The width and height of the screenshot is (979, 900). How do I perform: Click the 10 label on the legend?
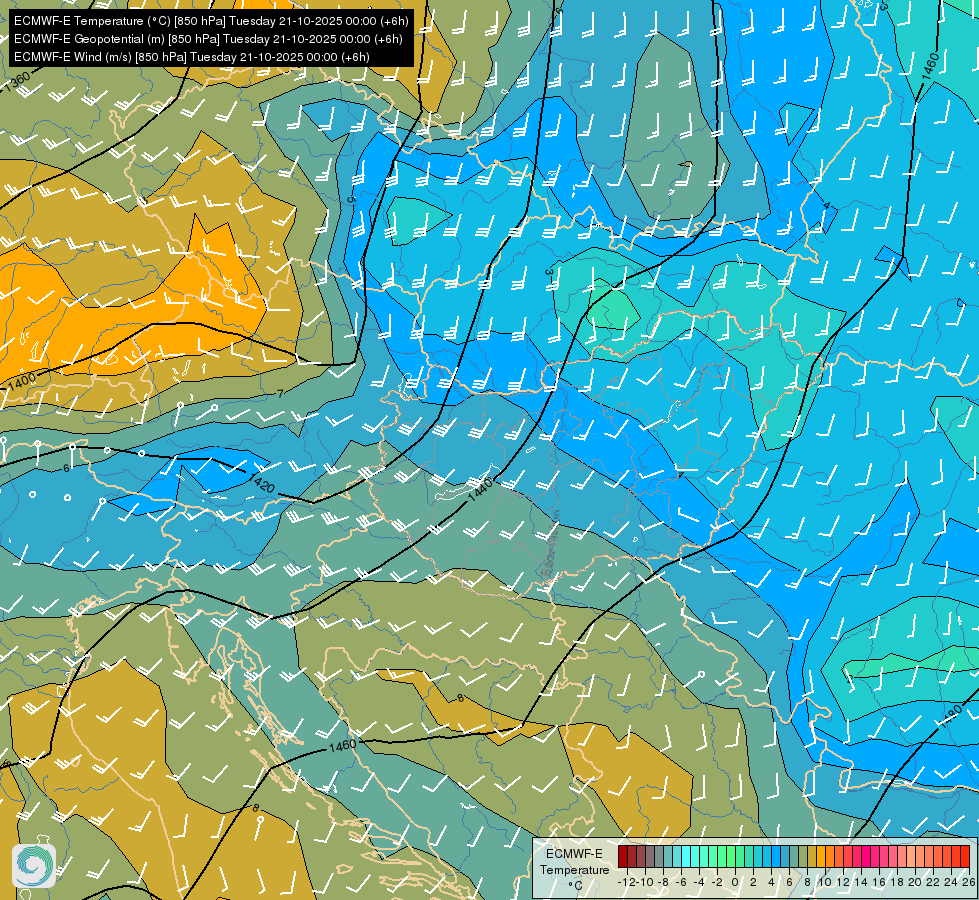[825, 882]
